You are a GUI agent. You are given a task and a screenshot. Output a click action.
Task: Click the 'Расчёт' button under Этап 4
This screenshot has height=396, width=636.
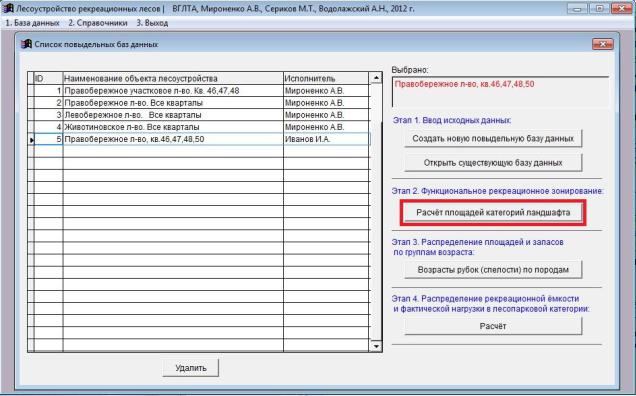[493, 326]
